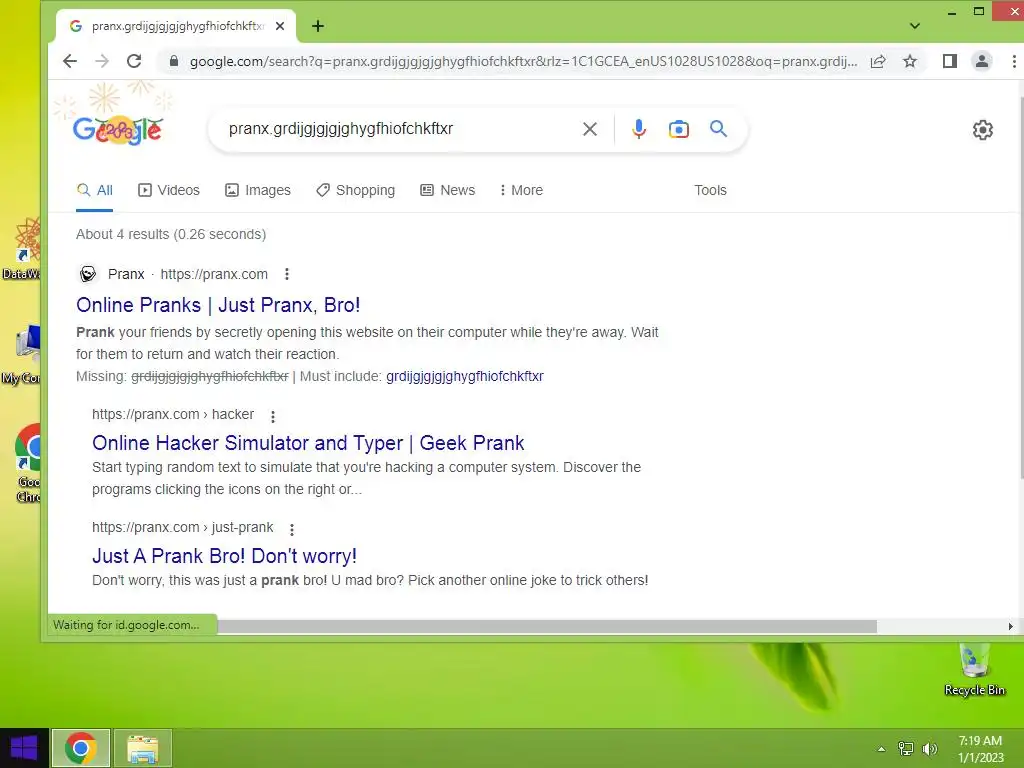
Task: Open the search Tools options
Action: (x=710, y=190)
